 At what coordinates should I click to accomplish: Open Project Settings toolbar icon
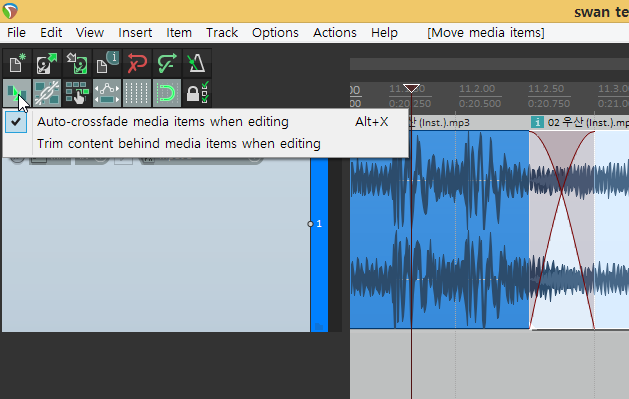point(107,63)
